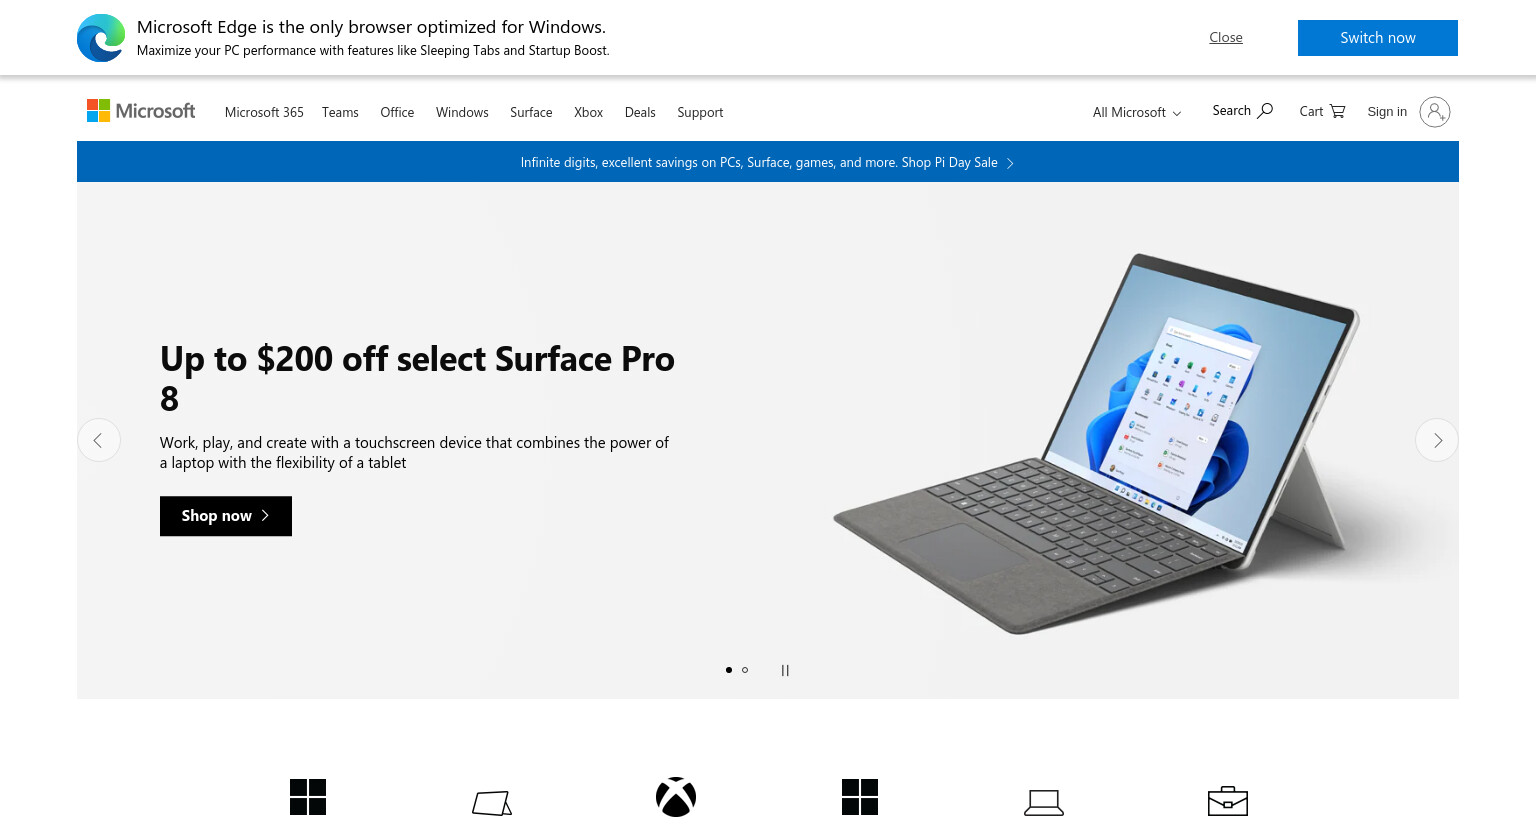Close the Edge promotion banner
Screen dimensions: 1536x824
click(1226, 37)
